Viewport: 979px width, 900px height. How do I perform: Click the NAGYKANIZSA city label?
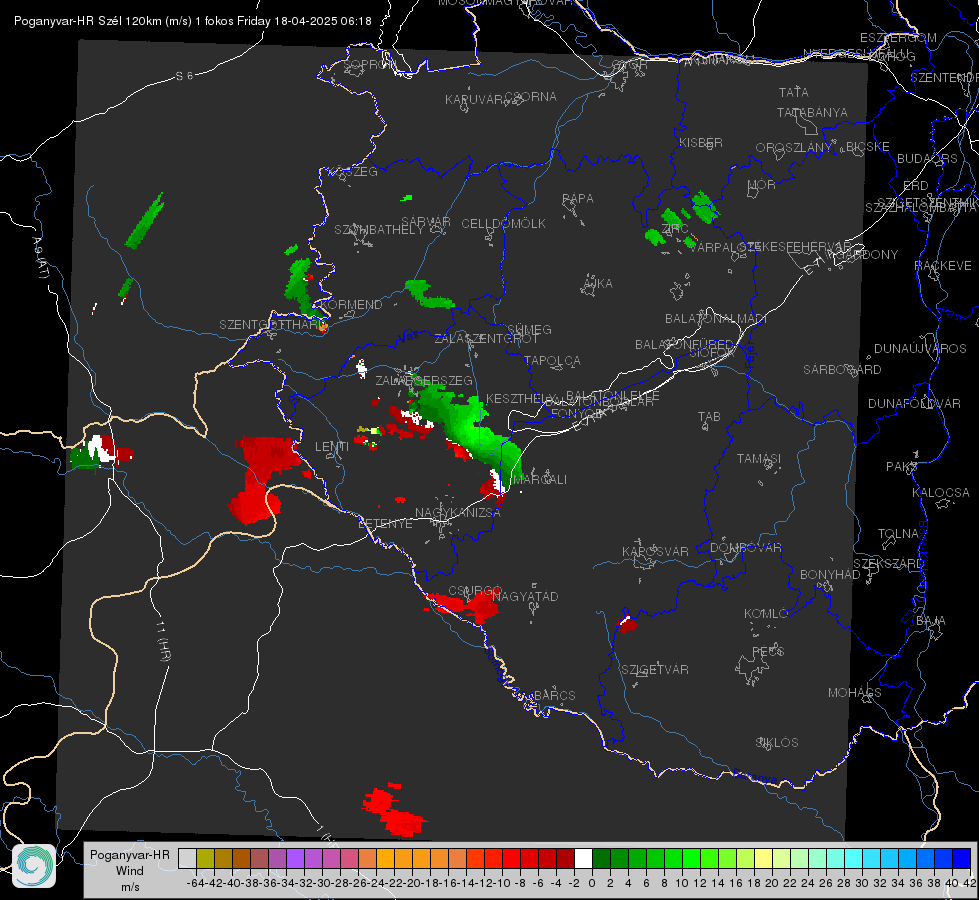(458, 513)
